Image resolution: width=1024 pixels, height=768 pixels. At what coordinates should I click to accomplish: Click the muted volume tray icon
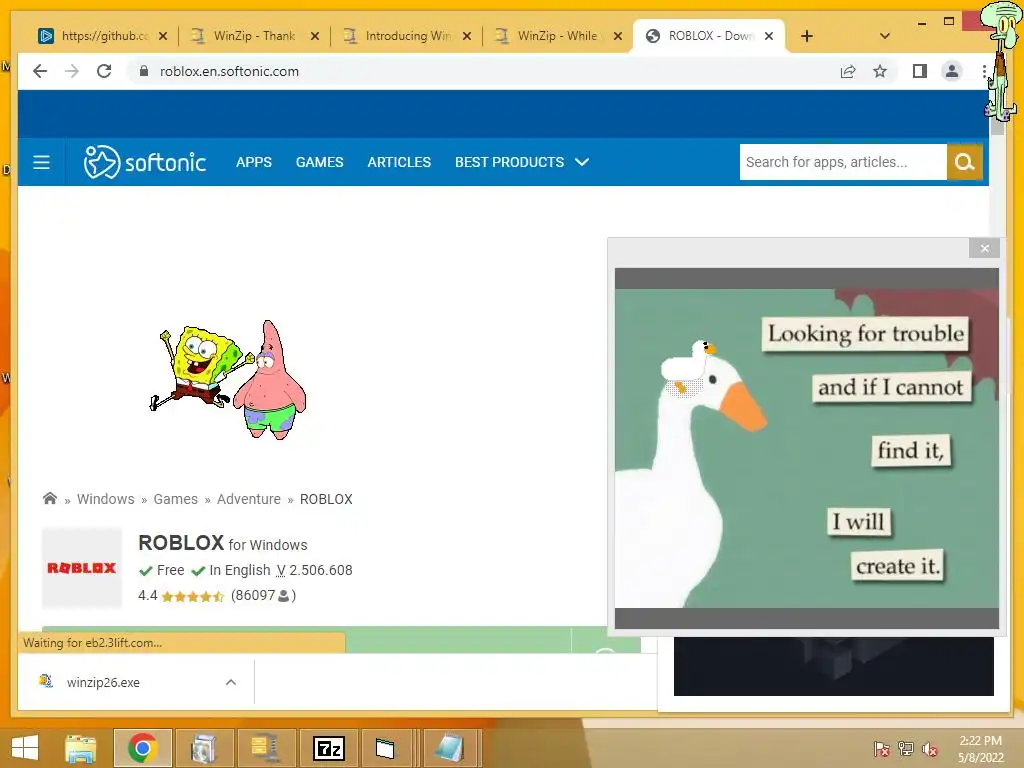pyautogui.click(x=930, y=749)
